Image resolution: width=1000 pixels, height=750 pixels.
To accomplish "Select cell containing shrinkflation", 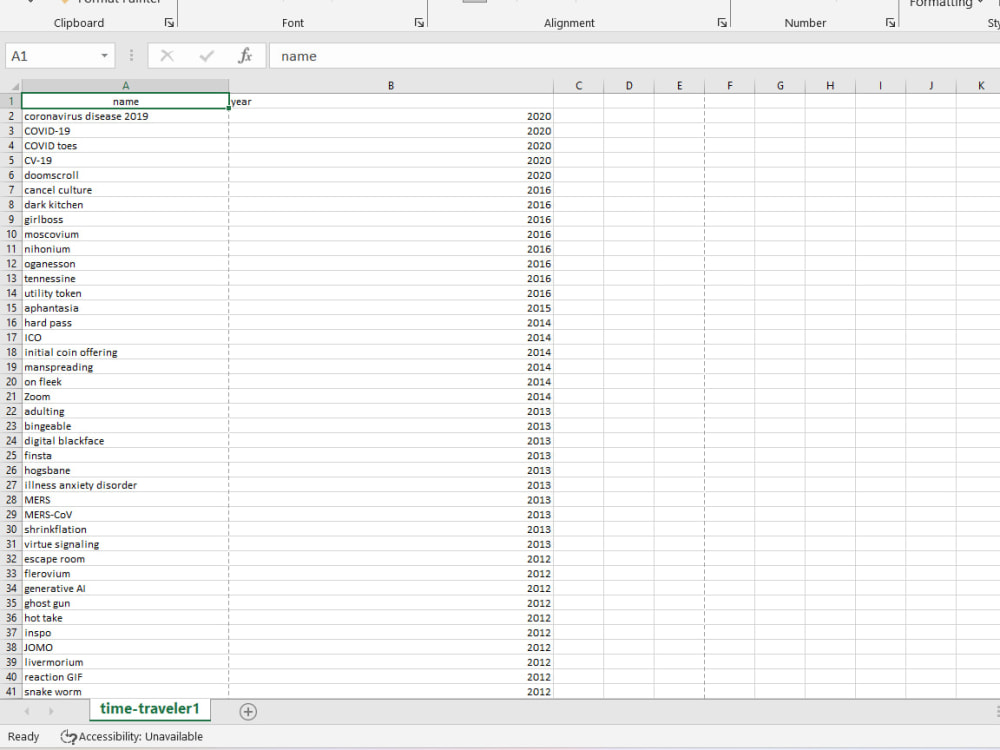I will 126,529.
